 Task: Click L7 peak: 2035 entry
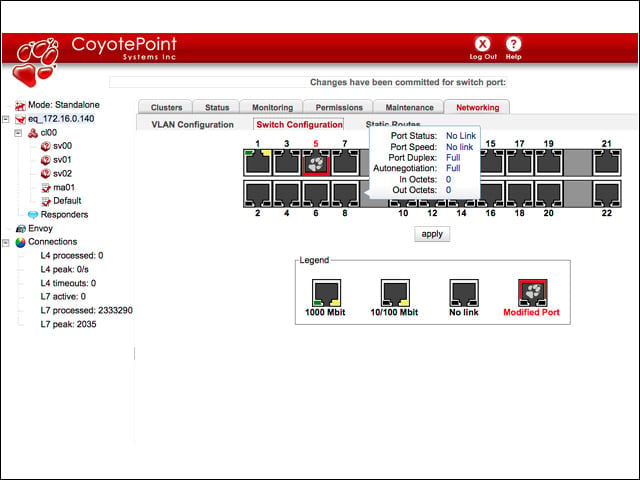(x=68, y=324)
